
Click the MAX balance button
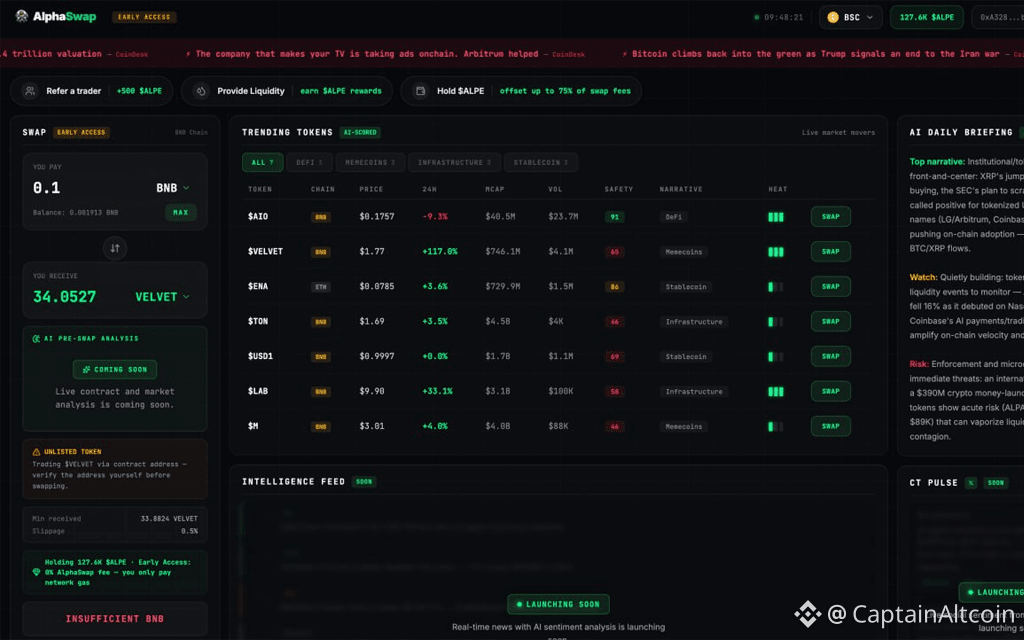tap(181, 212)
